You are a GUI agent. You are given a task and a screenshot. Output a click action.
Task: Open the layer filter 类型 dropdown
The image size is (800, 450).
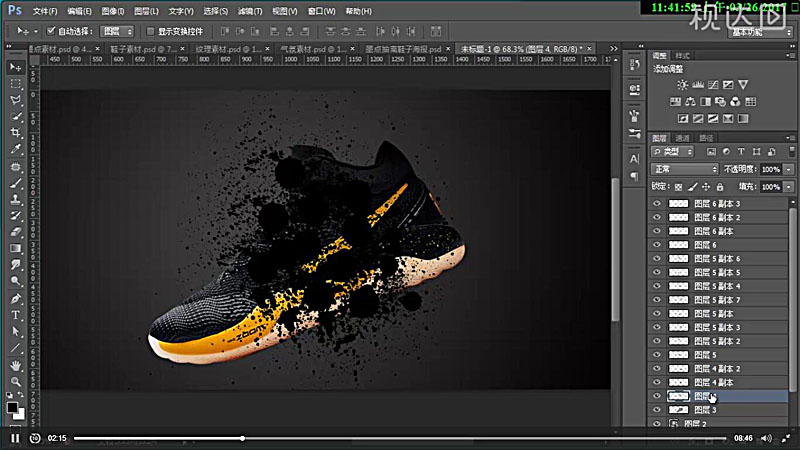click(672, 152)
